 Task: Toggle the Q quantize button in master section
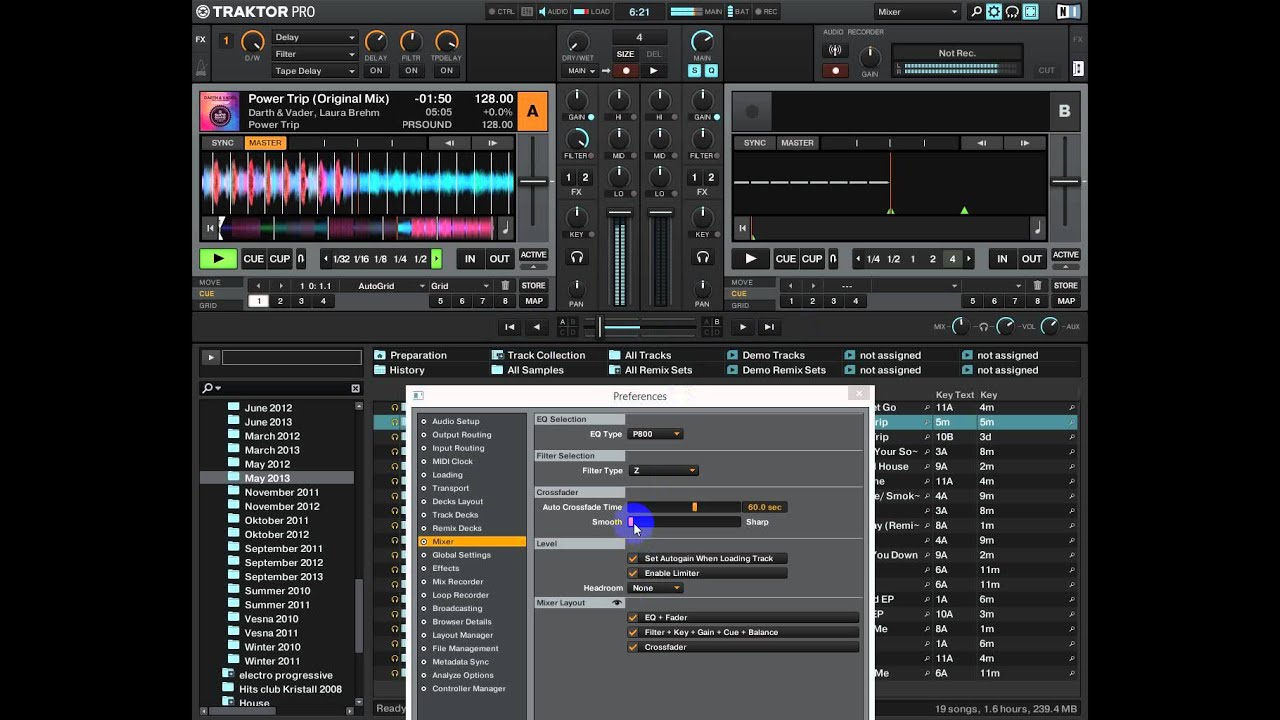tap(711, 71)
